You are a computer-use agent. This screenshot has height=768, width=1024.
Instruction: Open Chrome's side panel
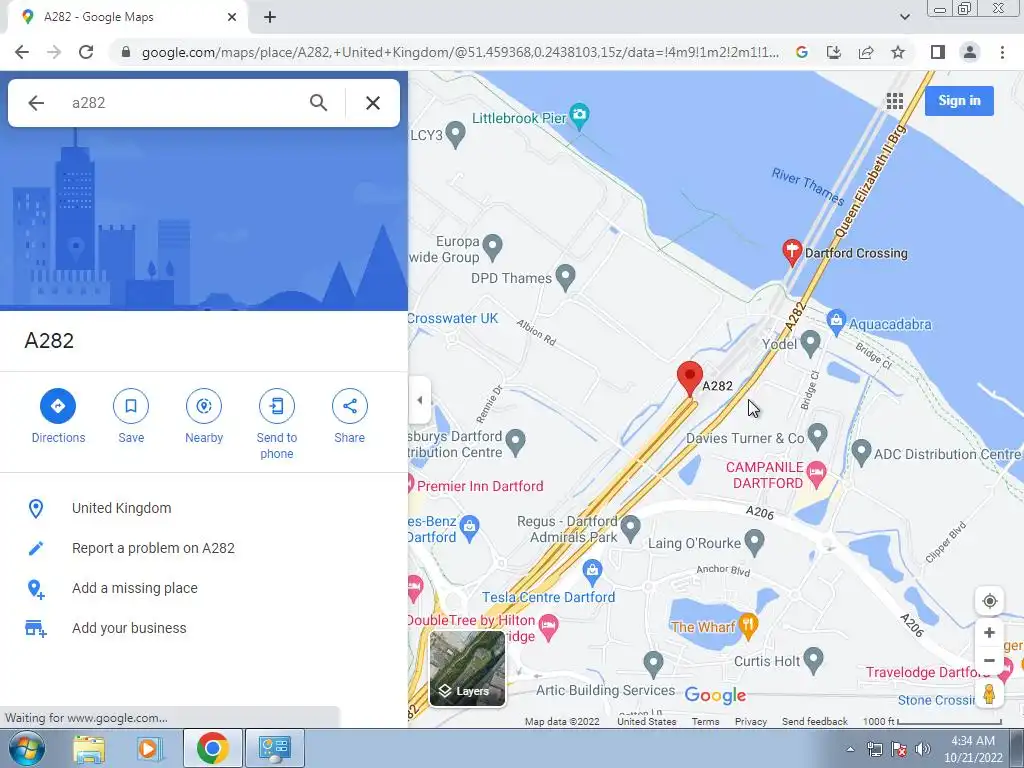[938, 52]
